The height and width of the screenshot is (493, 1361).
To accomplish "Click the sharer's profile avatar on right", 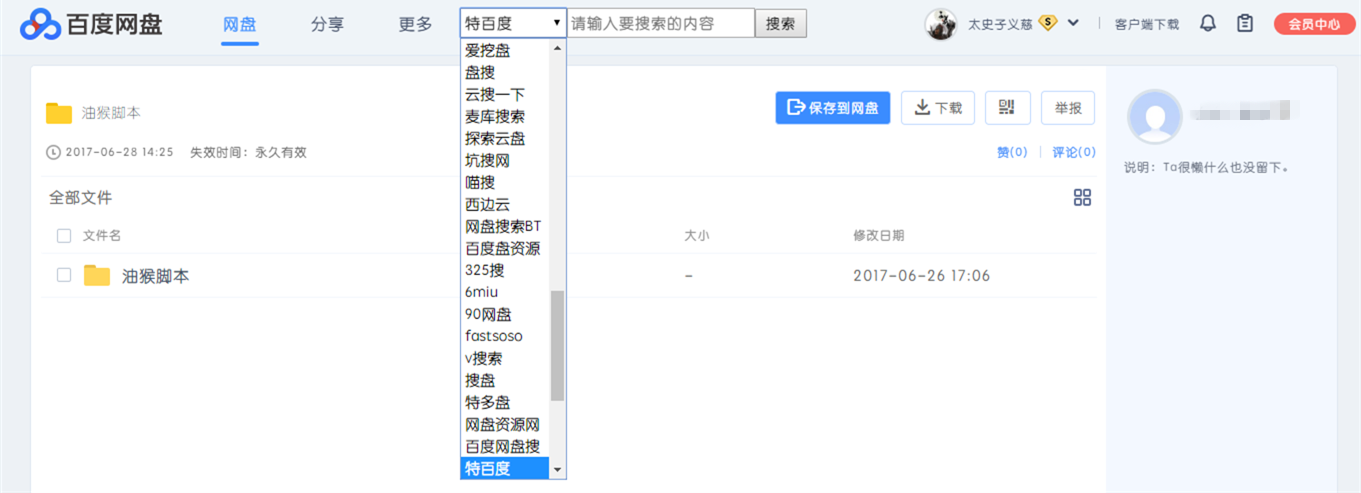I will [x=1154, y=116].
